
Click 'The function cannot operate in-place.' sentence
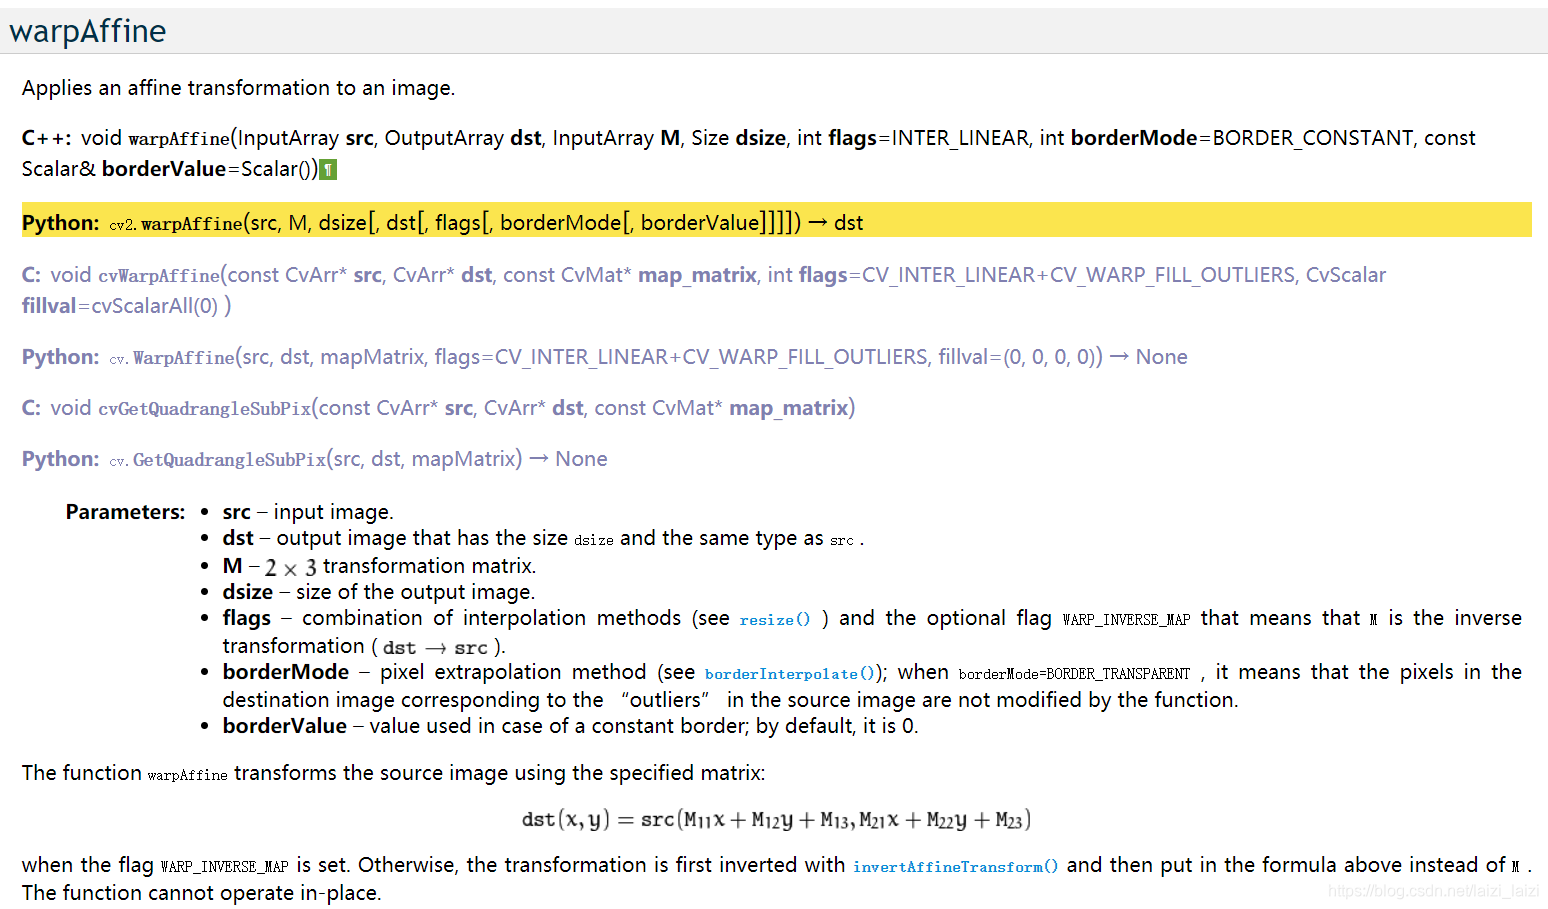click(x=202, y=893)
